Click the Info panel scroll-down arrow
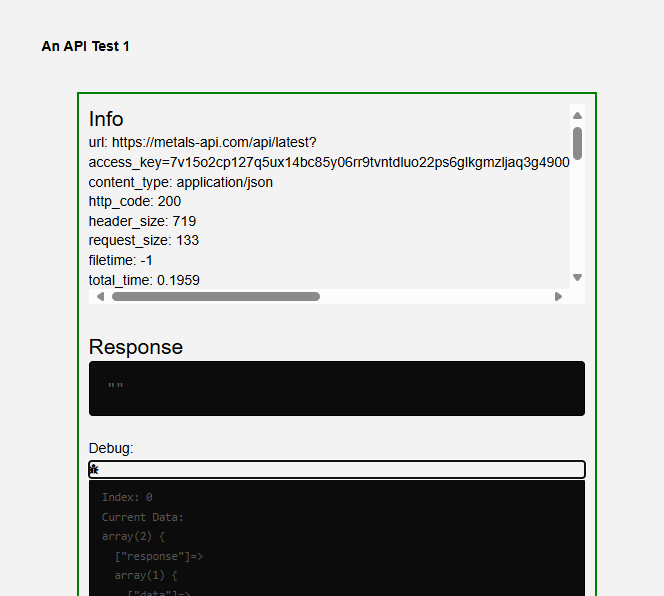 click(x=577, y=277)
